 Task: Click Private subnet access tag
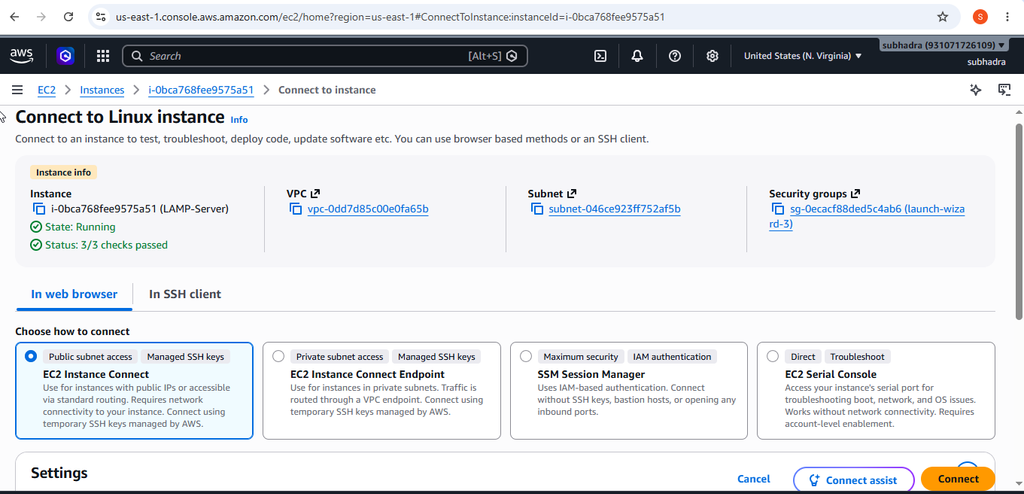340,357
